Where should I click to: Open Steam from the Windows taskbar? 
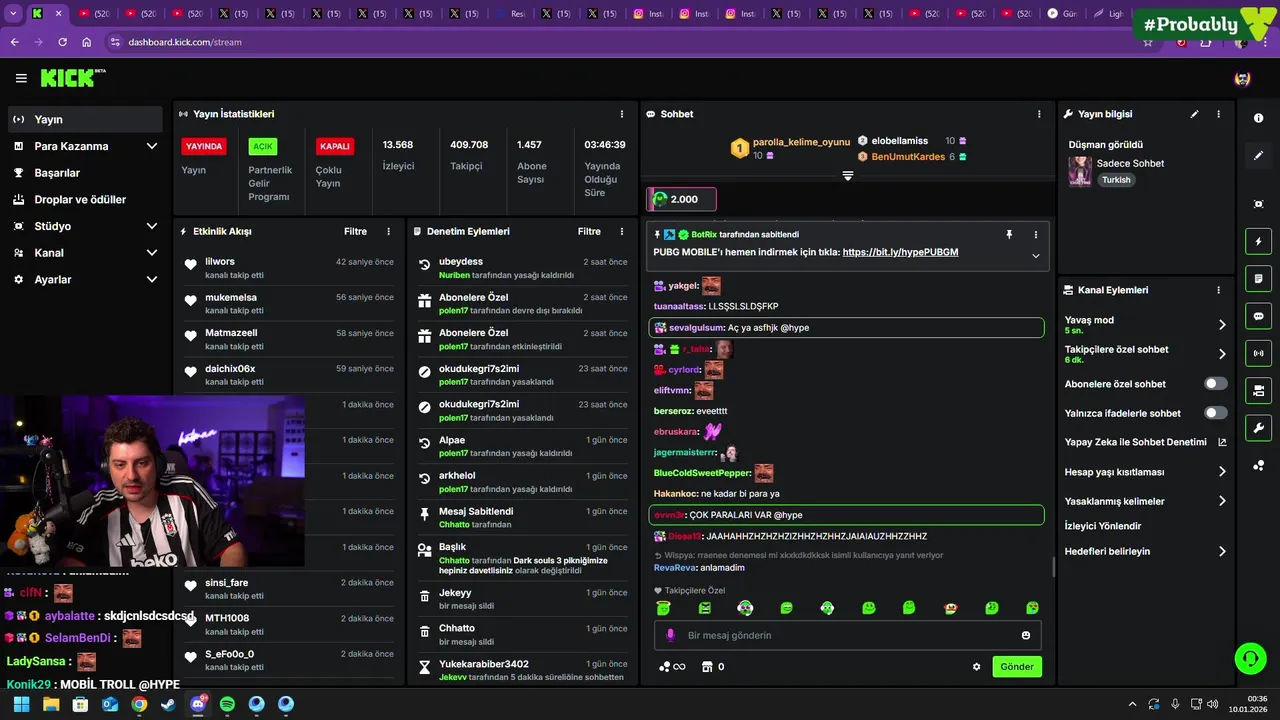click(168, 704)
